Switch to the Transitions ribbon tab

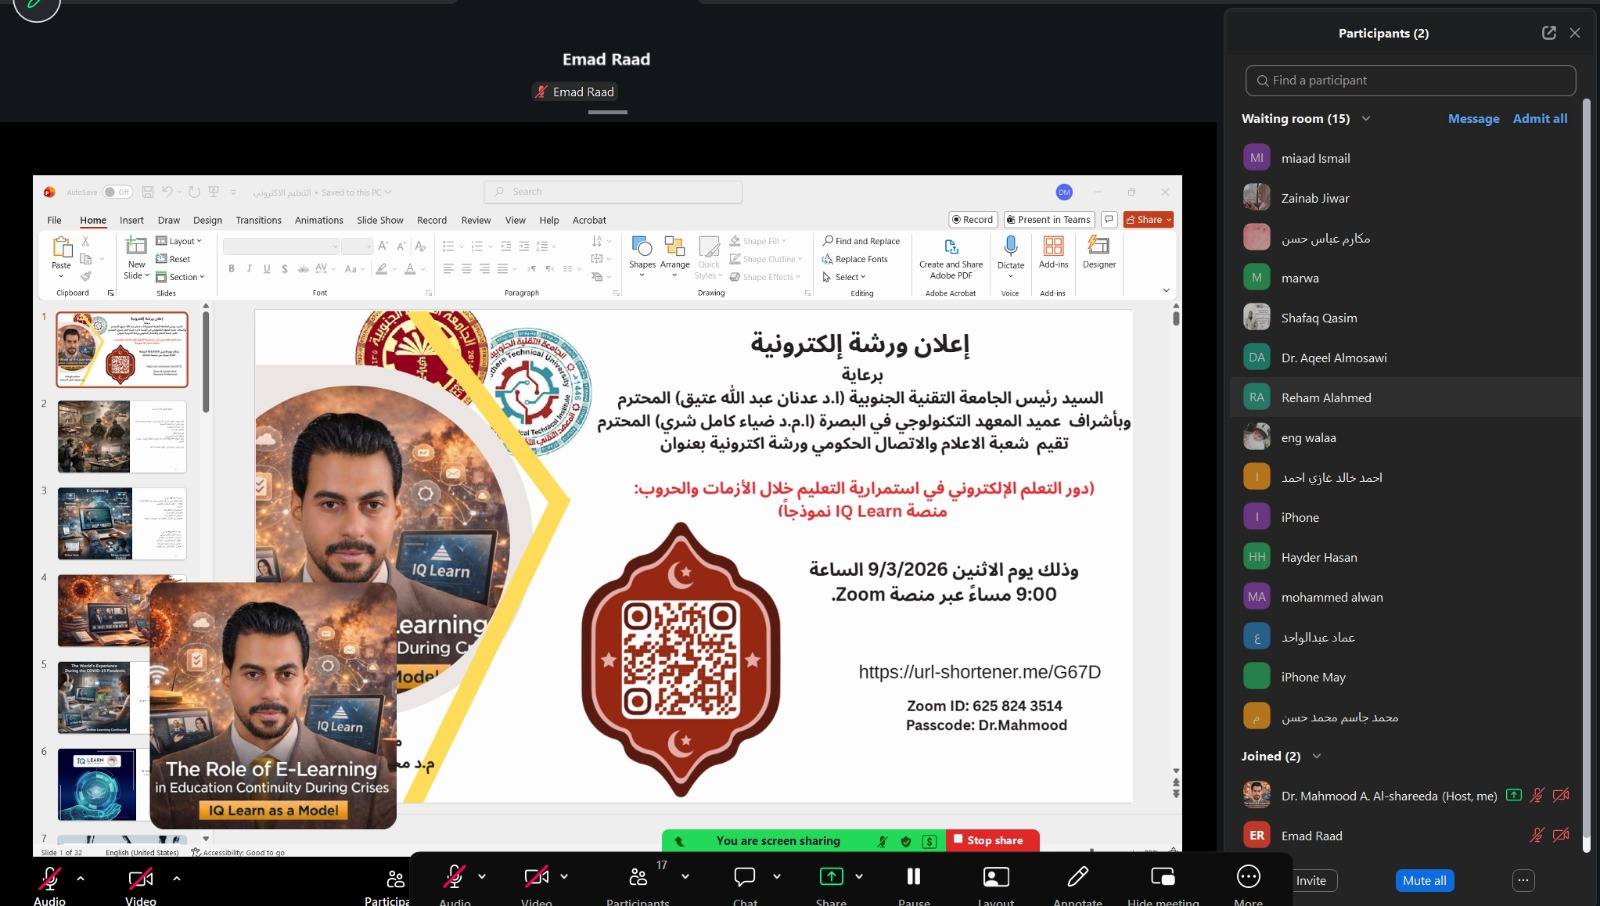pos(258,220)
